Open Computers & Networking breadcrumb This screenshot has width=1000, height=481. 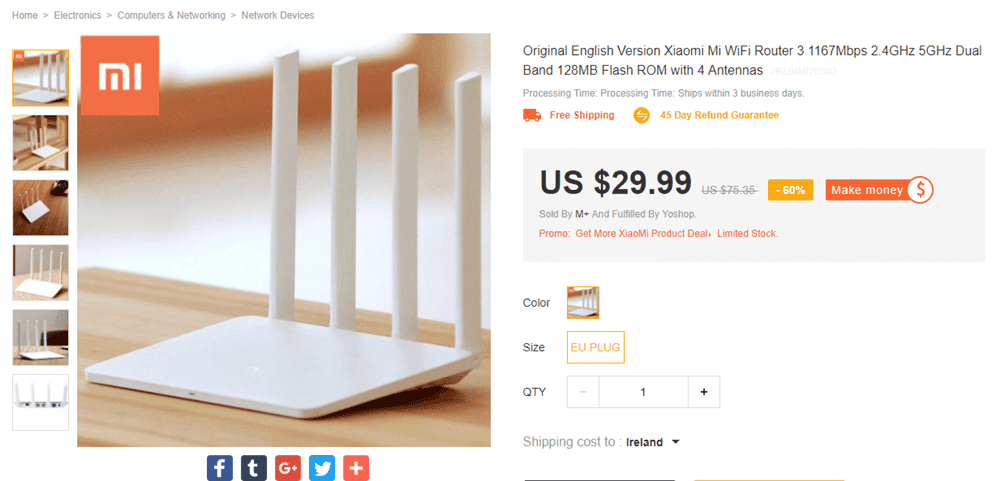pyautogui.click(x=170, y=15)
